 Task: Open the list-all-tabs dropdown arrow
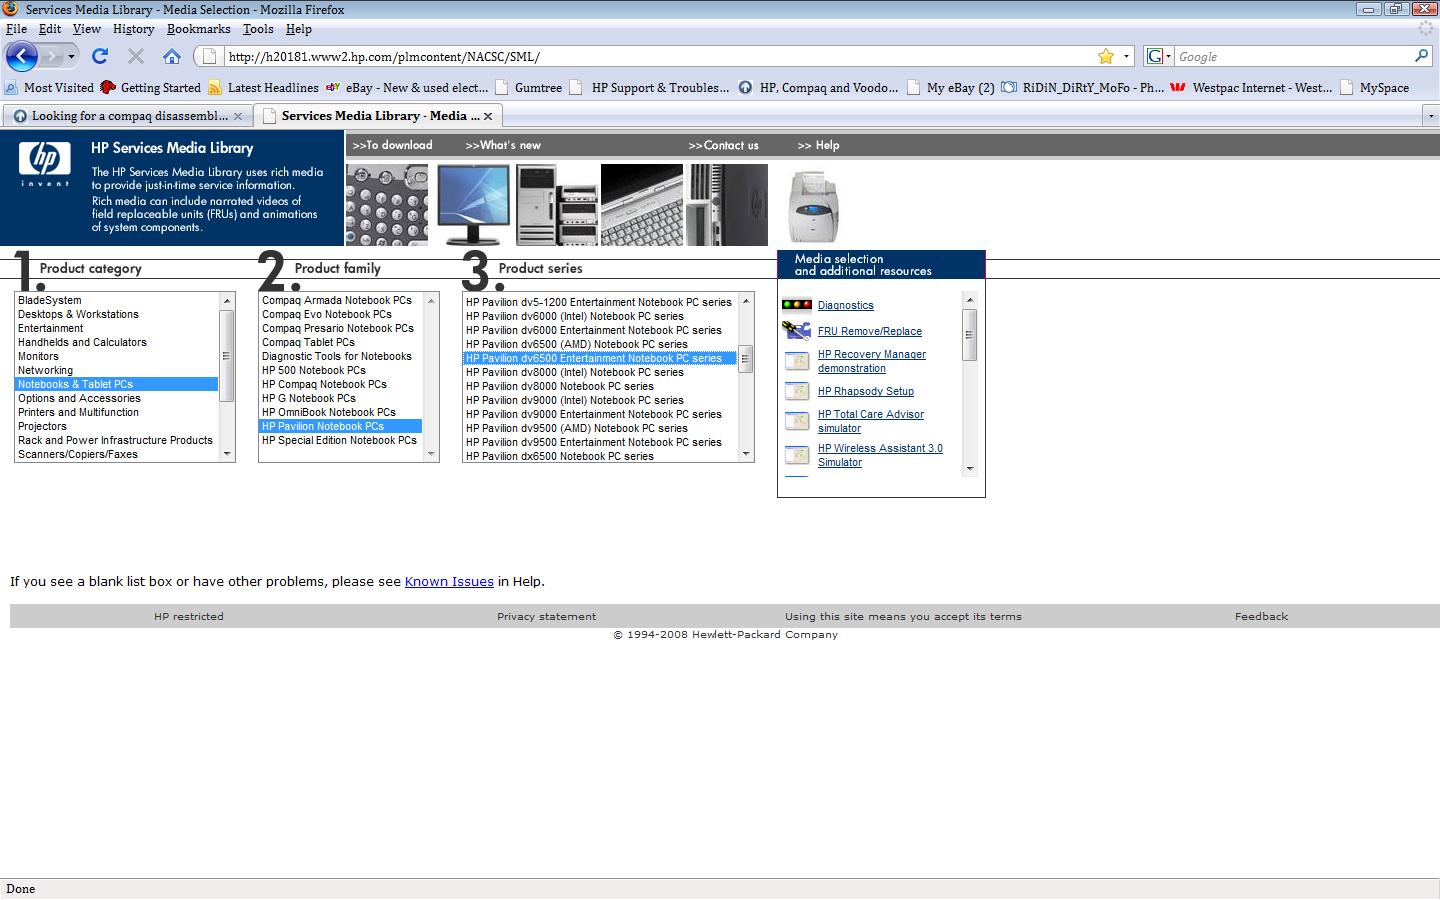1430,116
